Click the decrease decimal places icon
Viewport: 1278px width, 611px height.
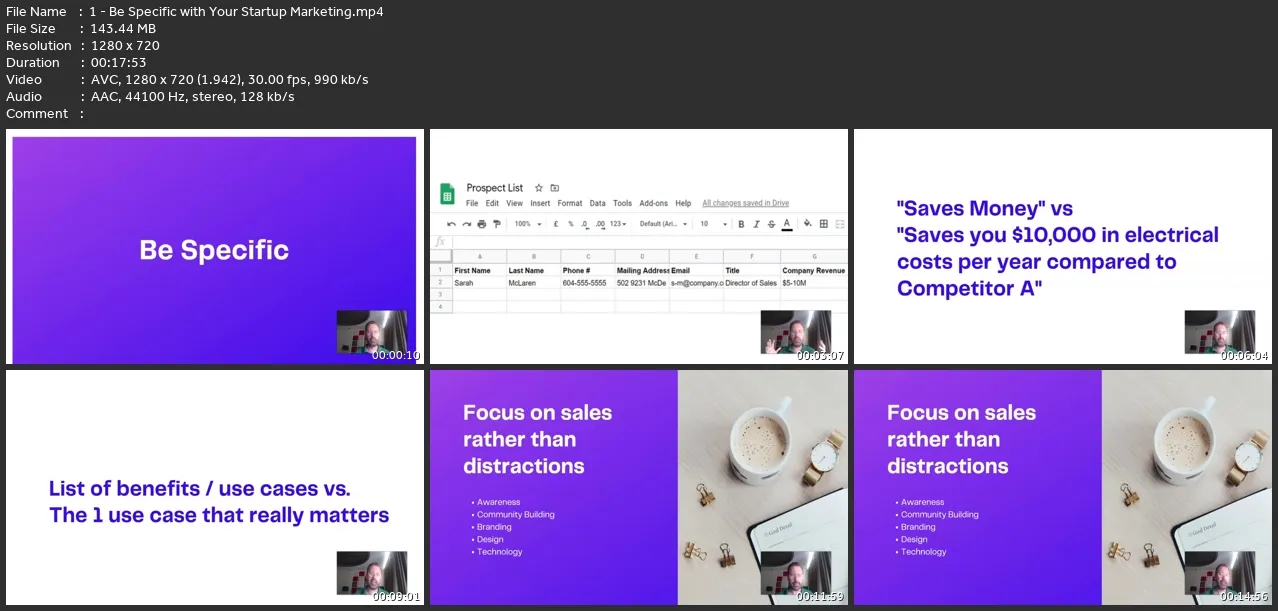(585, 224)
